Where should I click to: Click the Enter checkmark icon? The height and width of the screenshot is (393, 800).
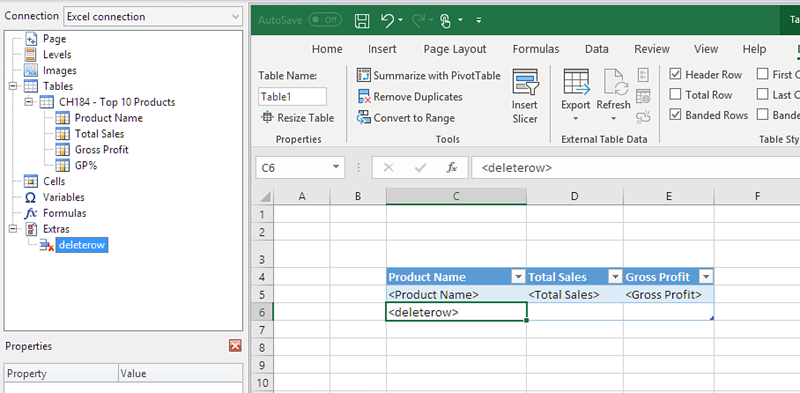420,168
